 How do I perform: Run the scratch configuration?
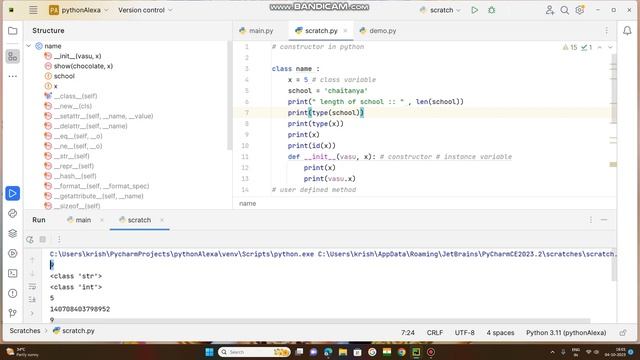[x=474, y=10]
